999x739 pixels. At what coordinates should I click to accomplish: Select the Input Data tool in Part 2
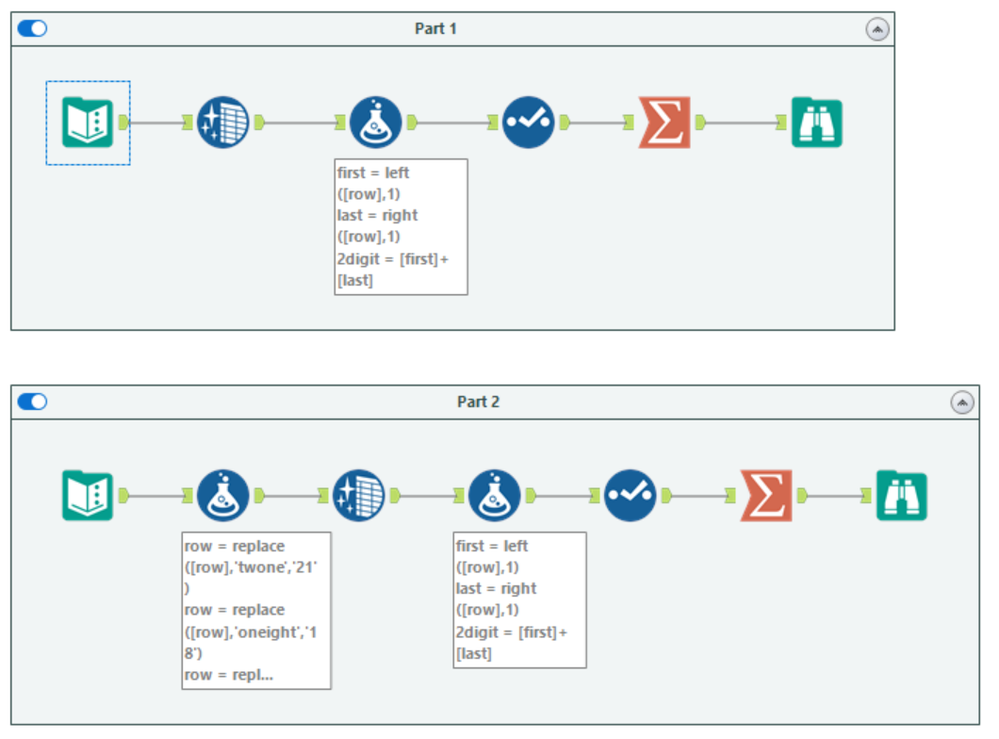(x=88, y=496)
